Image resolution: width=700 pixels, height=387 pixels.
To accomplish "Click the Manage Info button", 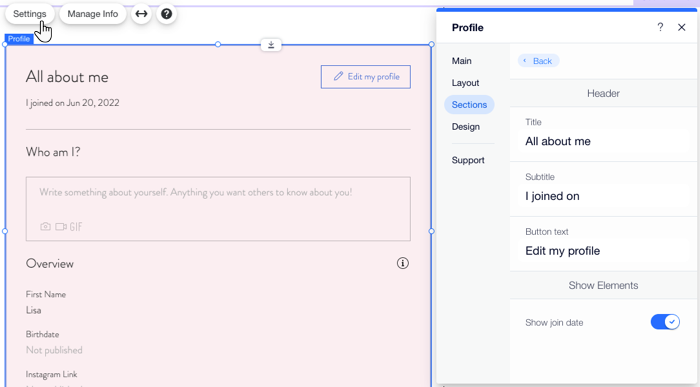I will (x=93, y=14).
